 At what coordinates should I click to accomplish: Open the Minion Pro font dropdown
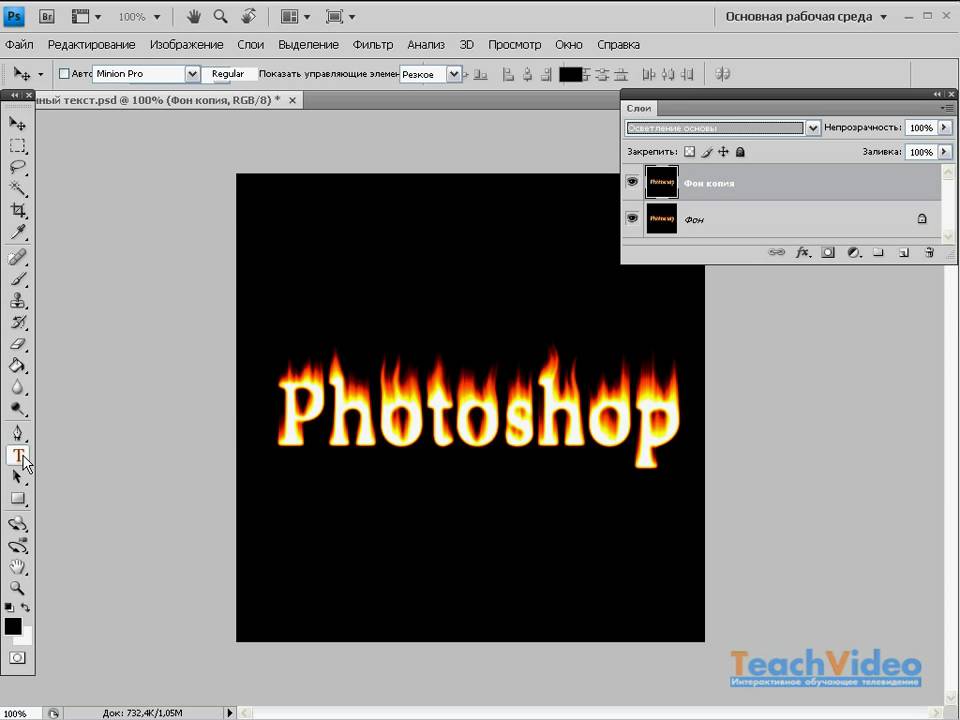tap(192, 74)
